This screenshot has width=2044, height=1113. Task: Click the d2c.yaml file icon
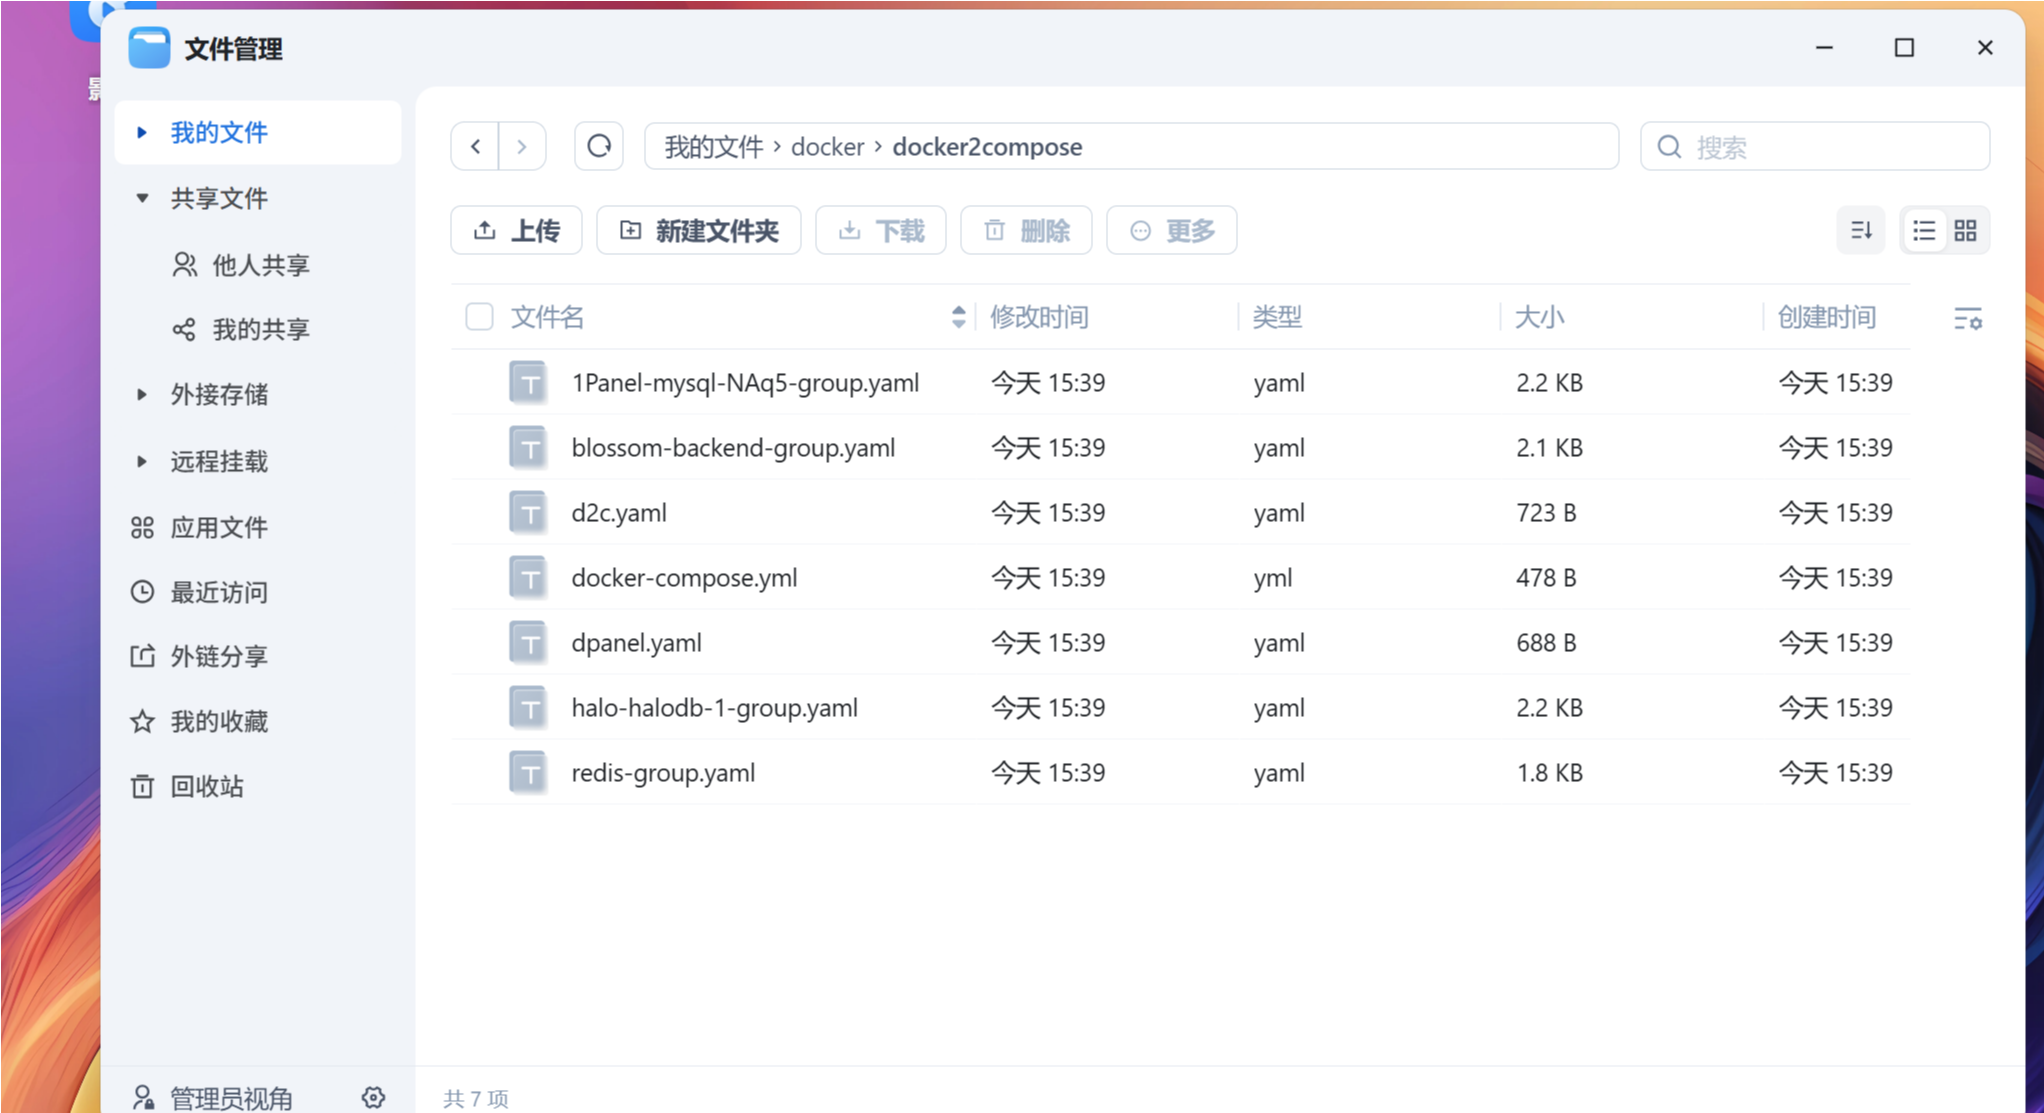(528, 513)
